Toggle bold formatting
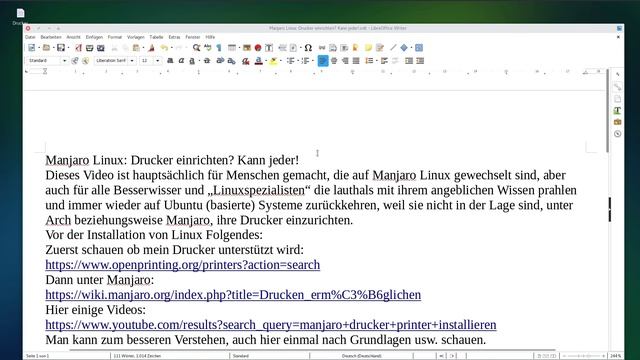 click(x=170, y=61)
